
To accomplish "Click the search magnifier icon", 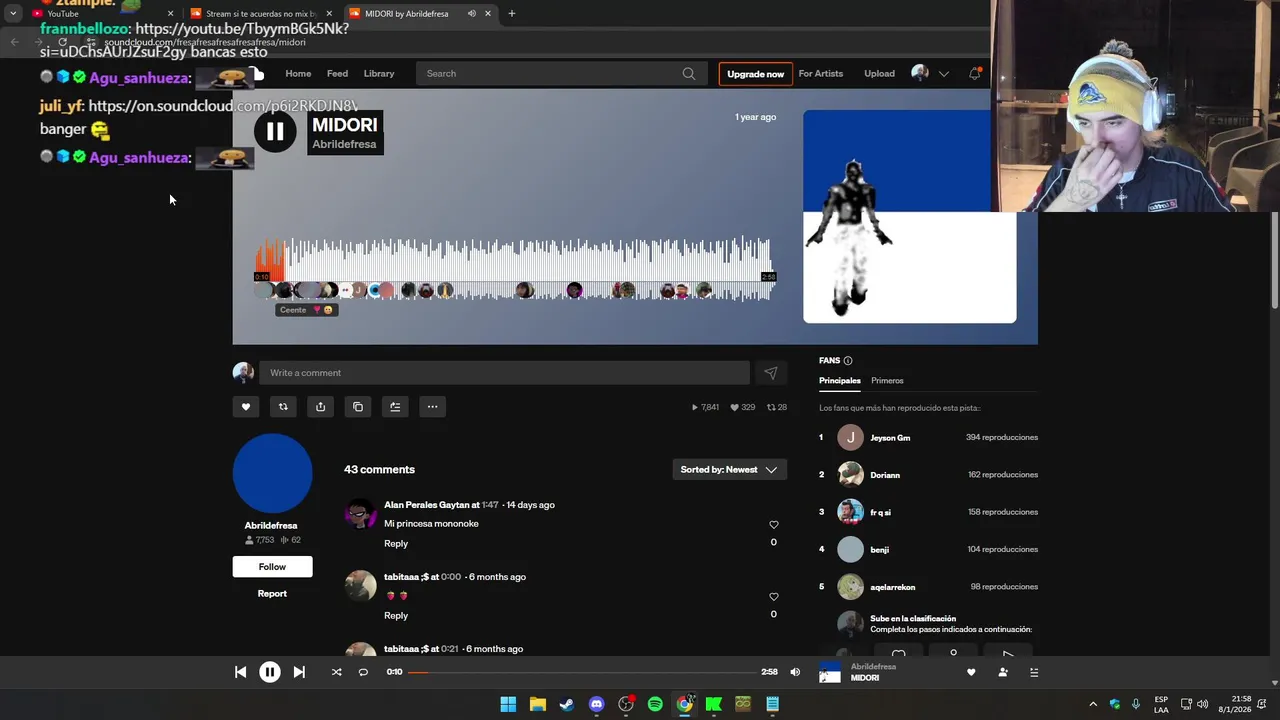I will pyautogui.click(x=689, y=73).
